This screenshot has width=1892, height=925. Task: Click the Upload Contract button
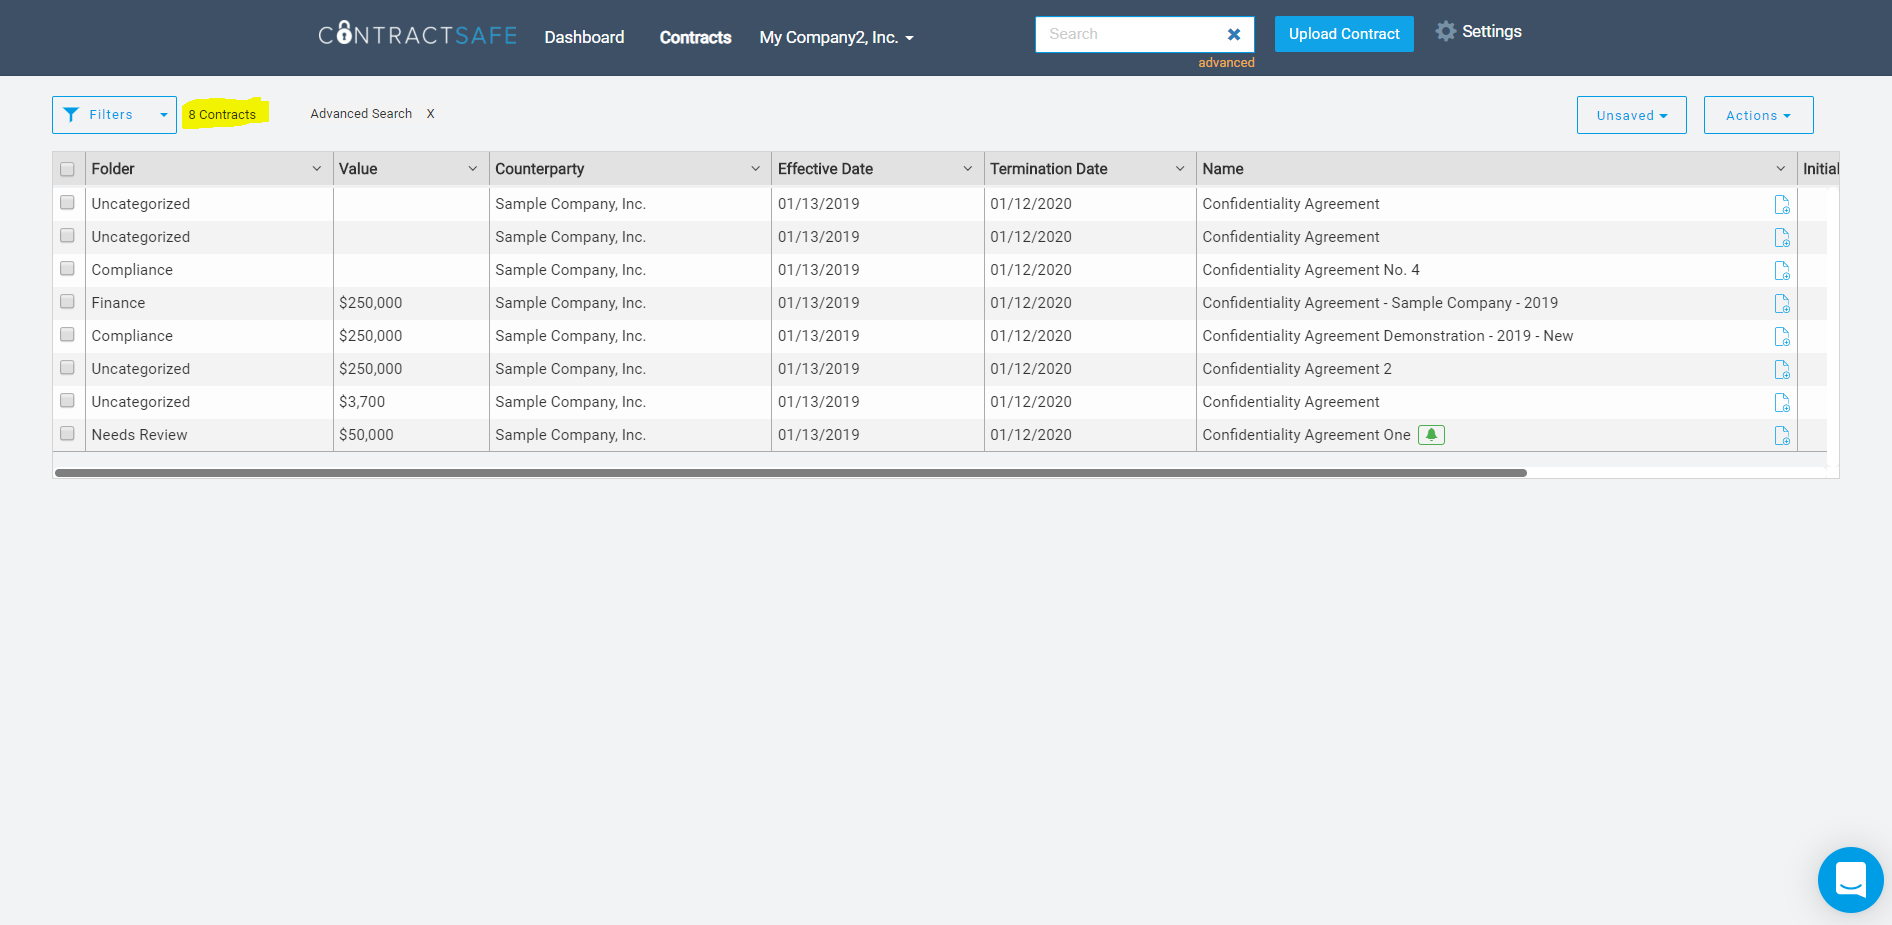pos(1344,34)
